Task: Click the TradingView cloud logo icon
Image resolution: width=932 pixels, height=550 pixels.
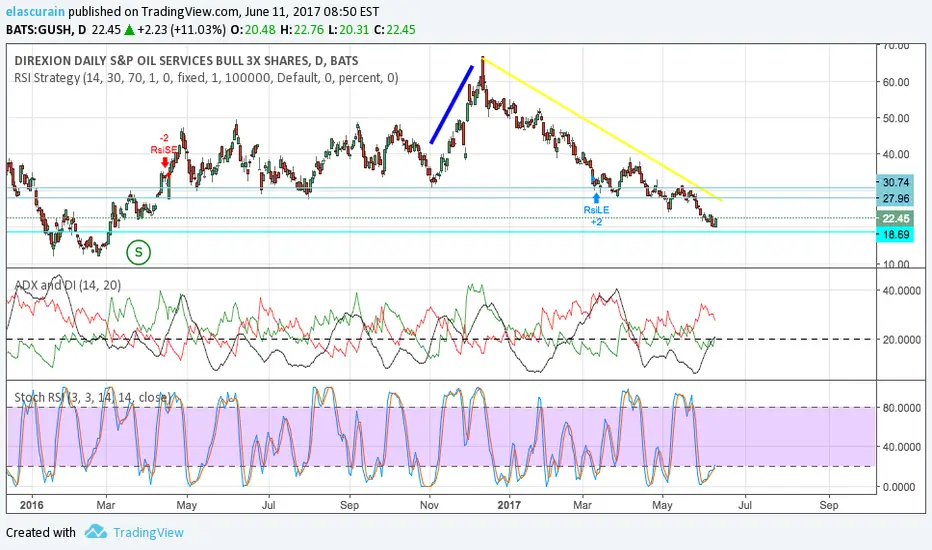Action: (95, 532)
